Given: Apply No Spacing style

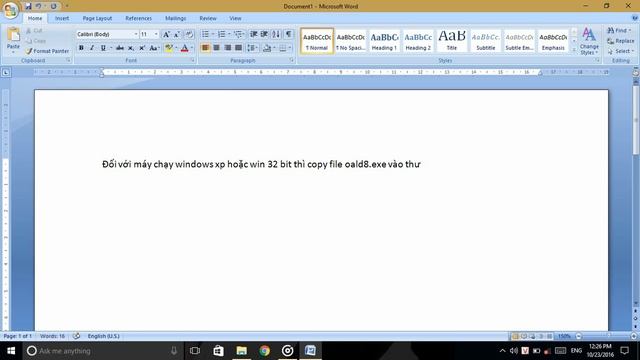Looking at the screenshot, I should tap(351, 41).
